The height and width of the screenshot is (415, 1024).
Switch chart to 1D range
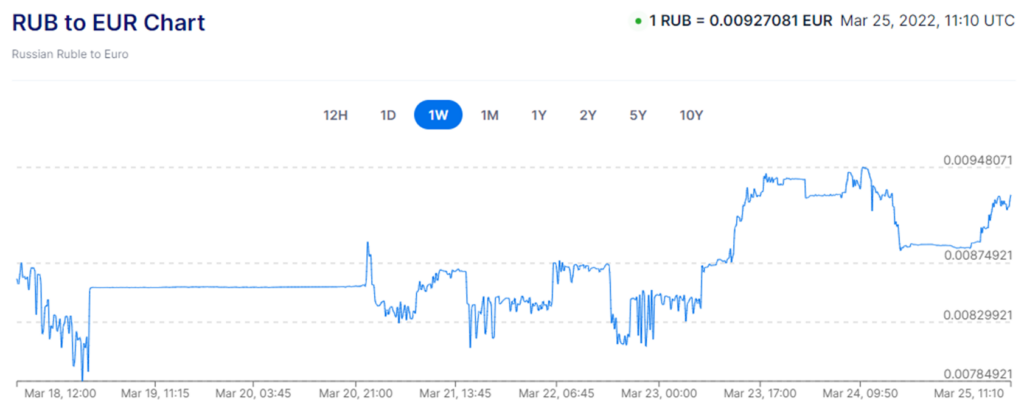coord(388,116)
